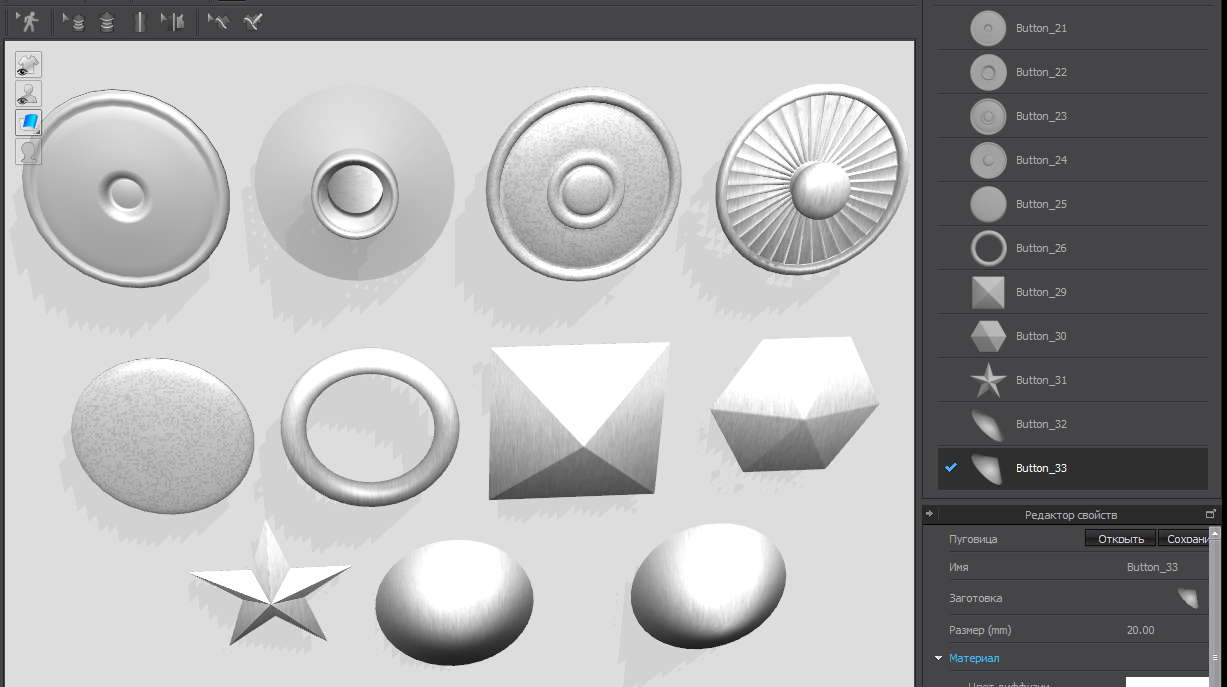Click the checkmark beside Button_33
The height and width of the screenshot is (687, 1227).
pyautogui.click(x=951, y=468)
